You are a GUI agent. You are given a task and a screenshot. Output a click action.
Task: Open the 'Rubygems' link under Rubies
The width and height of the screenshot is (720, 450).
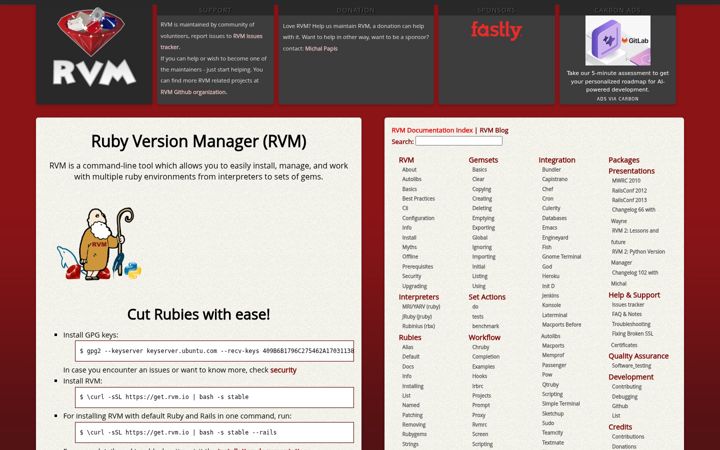point(414,434)
